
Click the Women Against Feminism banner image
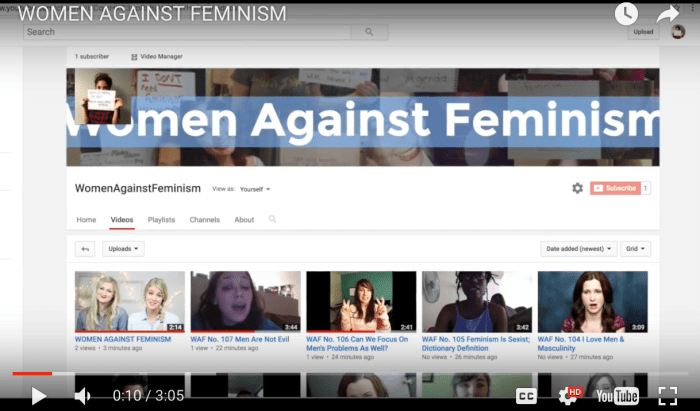pos(363,117)
